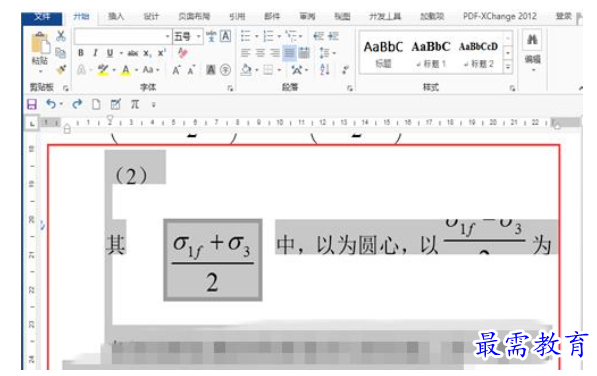Viewport: 597px width, 376px height.
Task: Insert an equation with the π icon
Action: (135, 104)
